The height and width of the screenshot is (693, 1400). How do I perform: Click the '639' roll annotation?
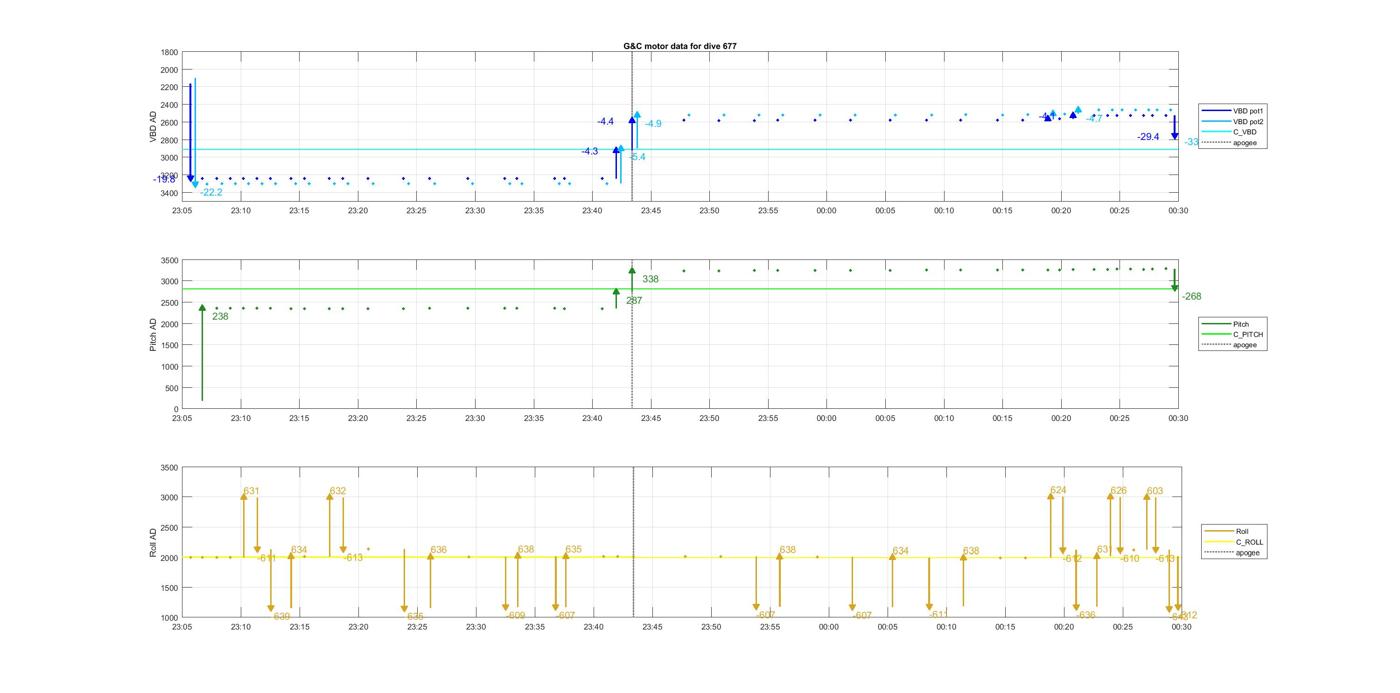pos(282,617)
